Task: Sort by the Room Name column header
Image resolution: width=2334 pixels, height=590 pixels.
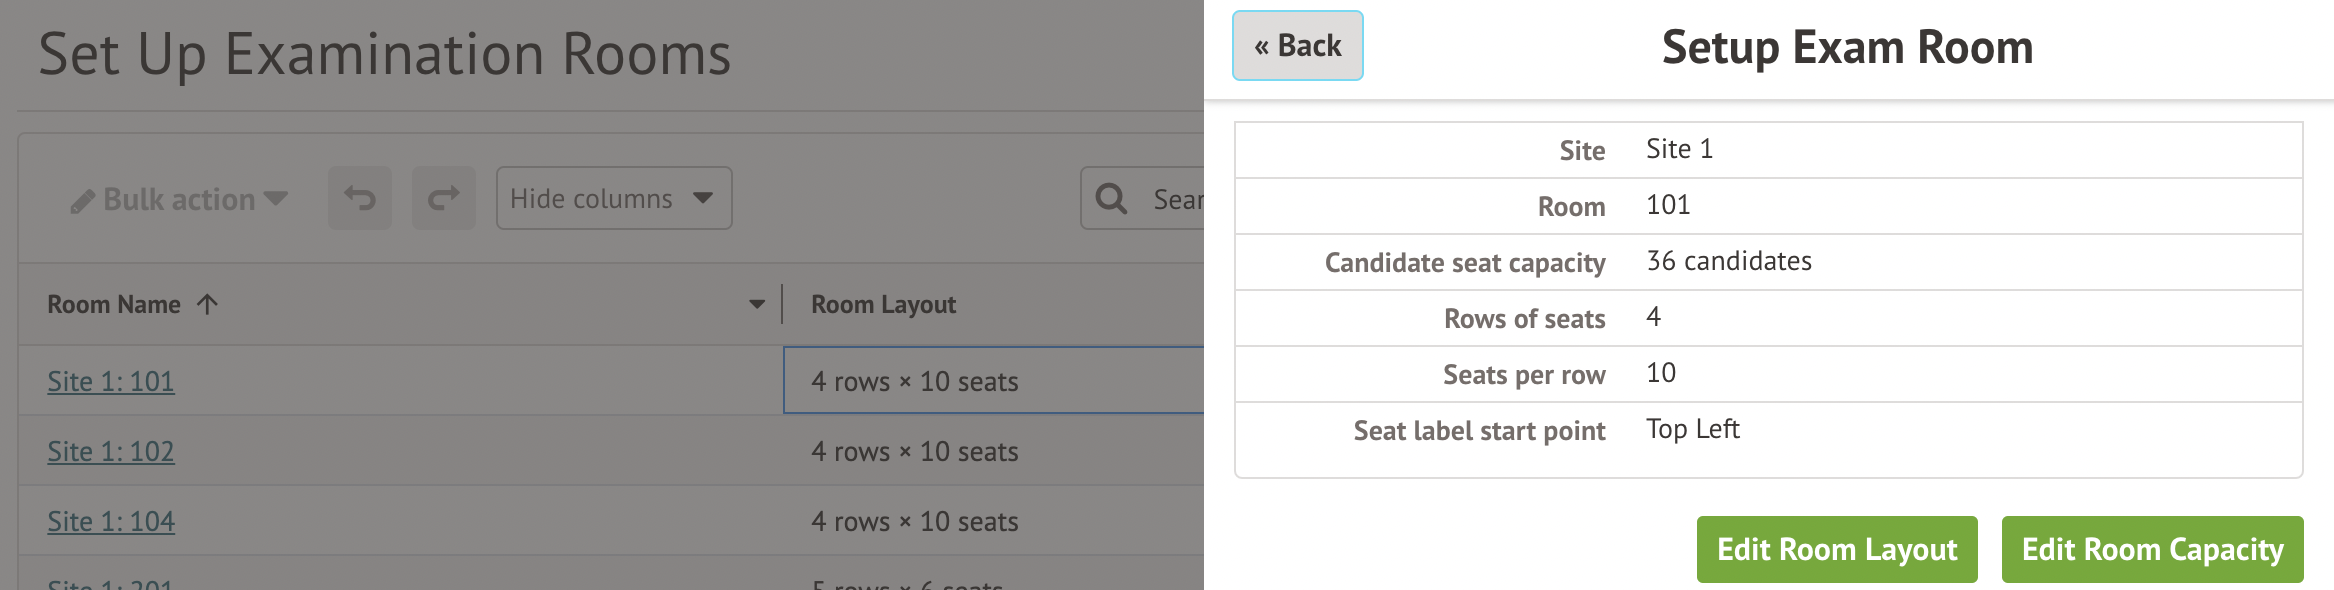Action: (114, 304)
